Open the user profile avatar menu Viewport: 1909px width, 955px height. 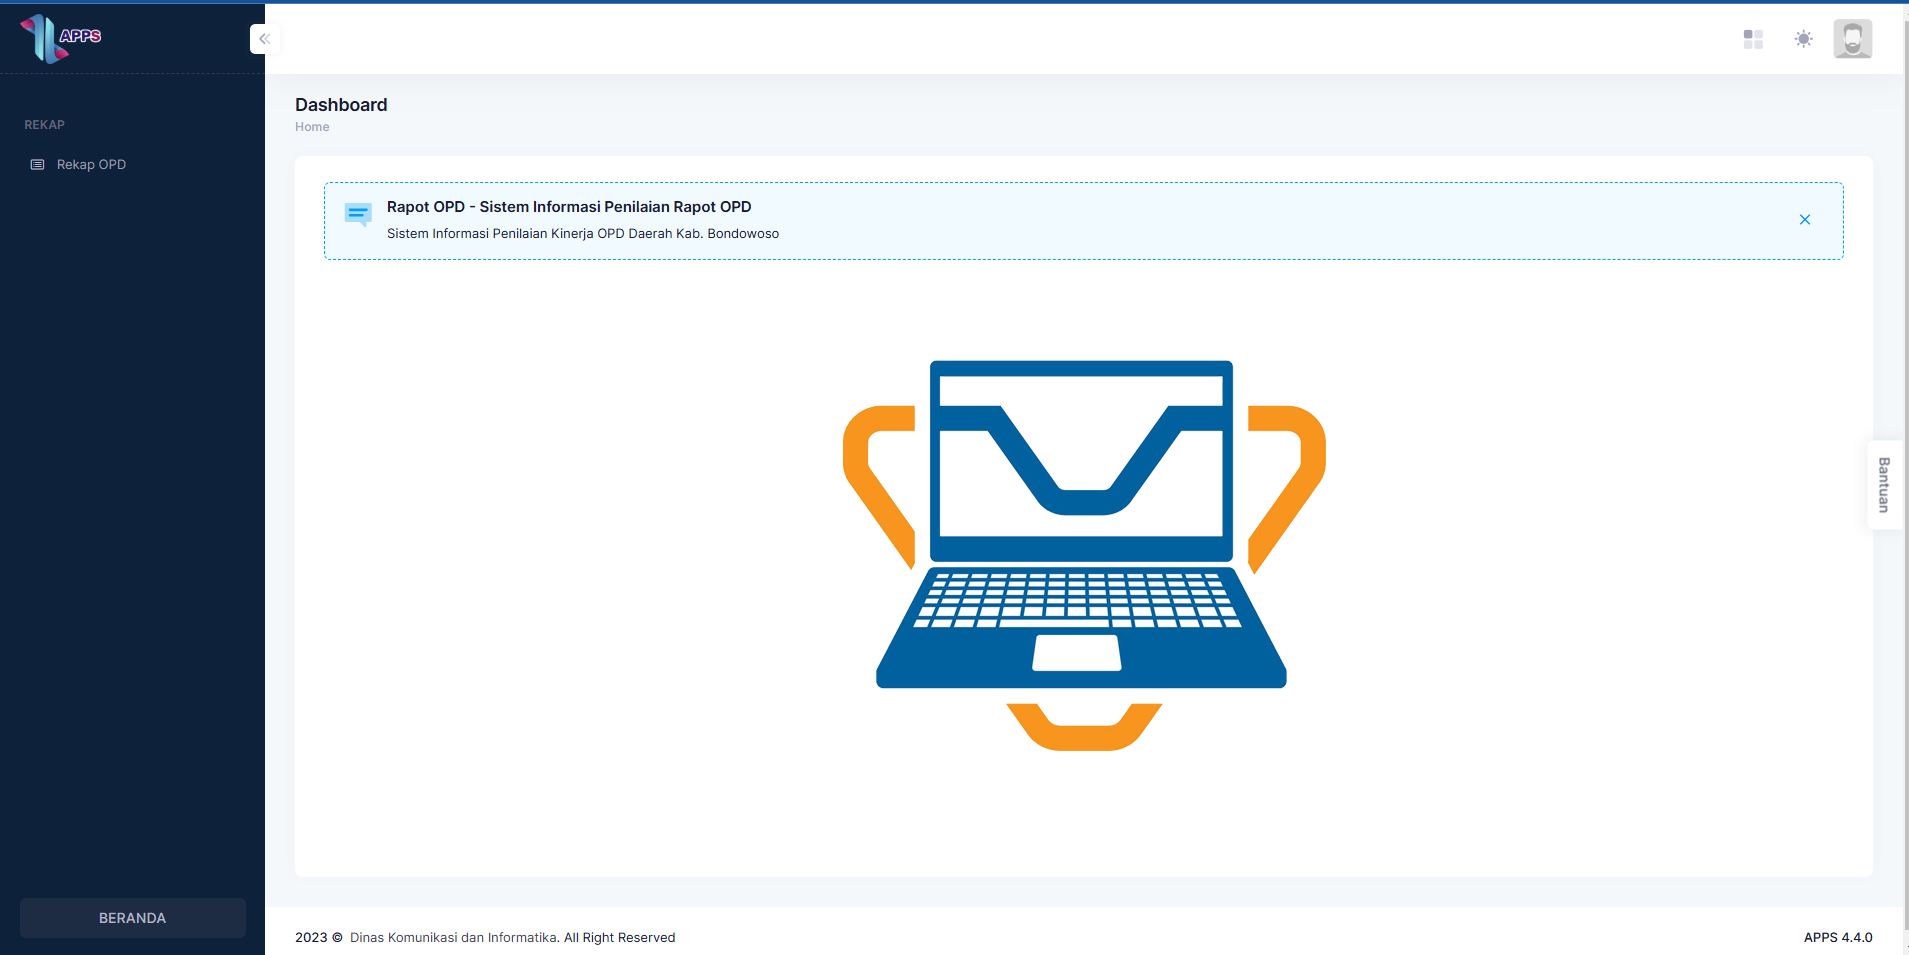pyautogui.click(x=1852, y=39)
